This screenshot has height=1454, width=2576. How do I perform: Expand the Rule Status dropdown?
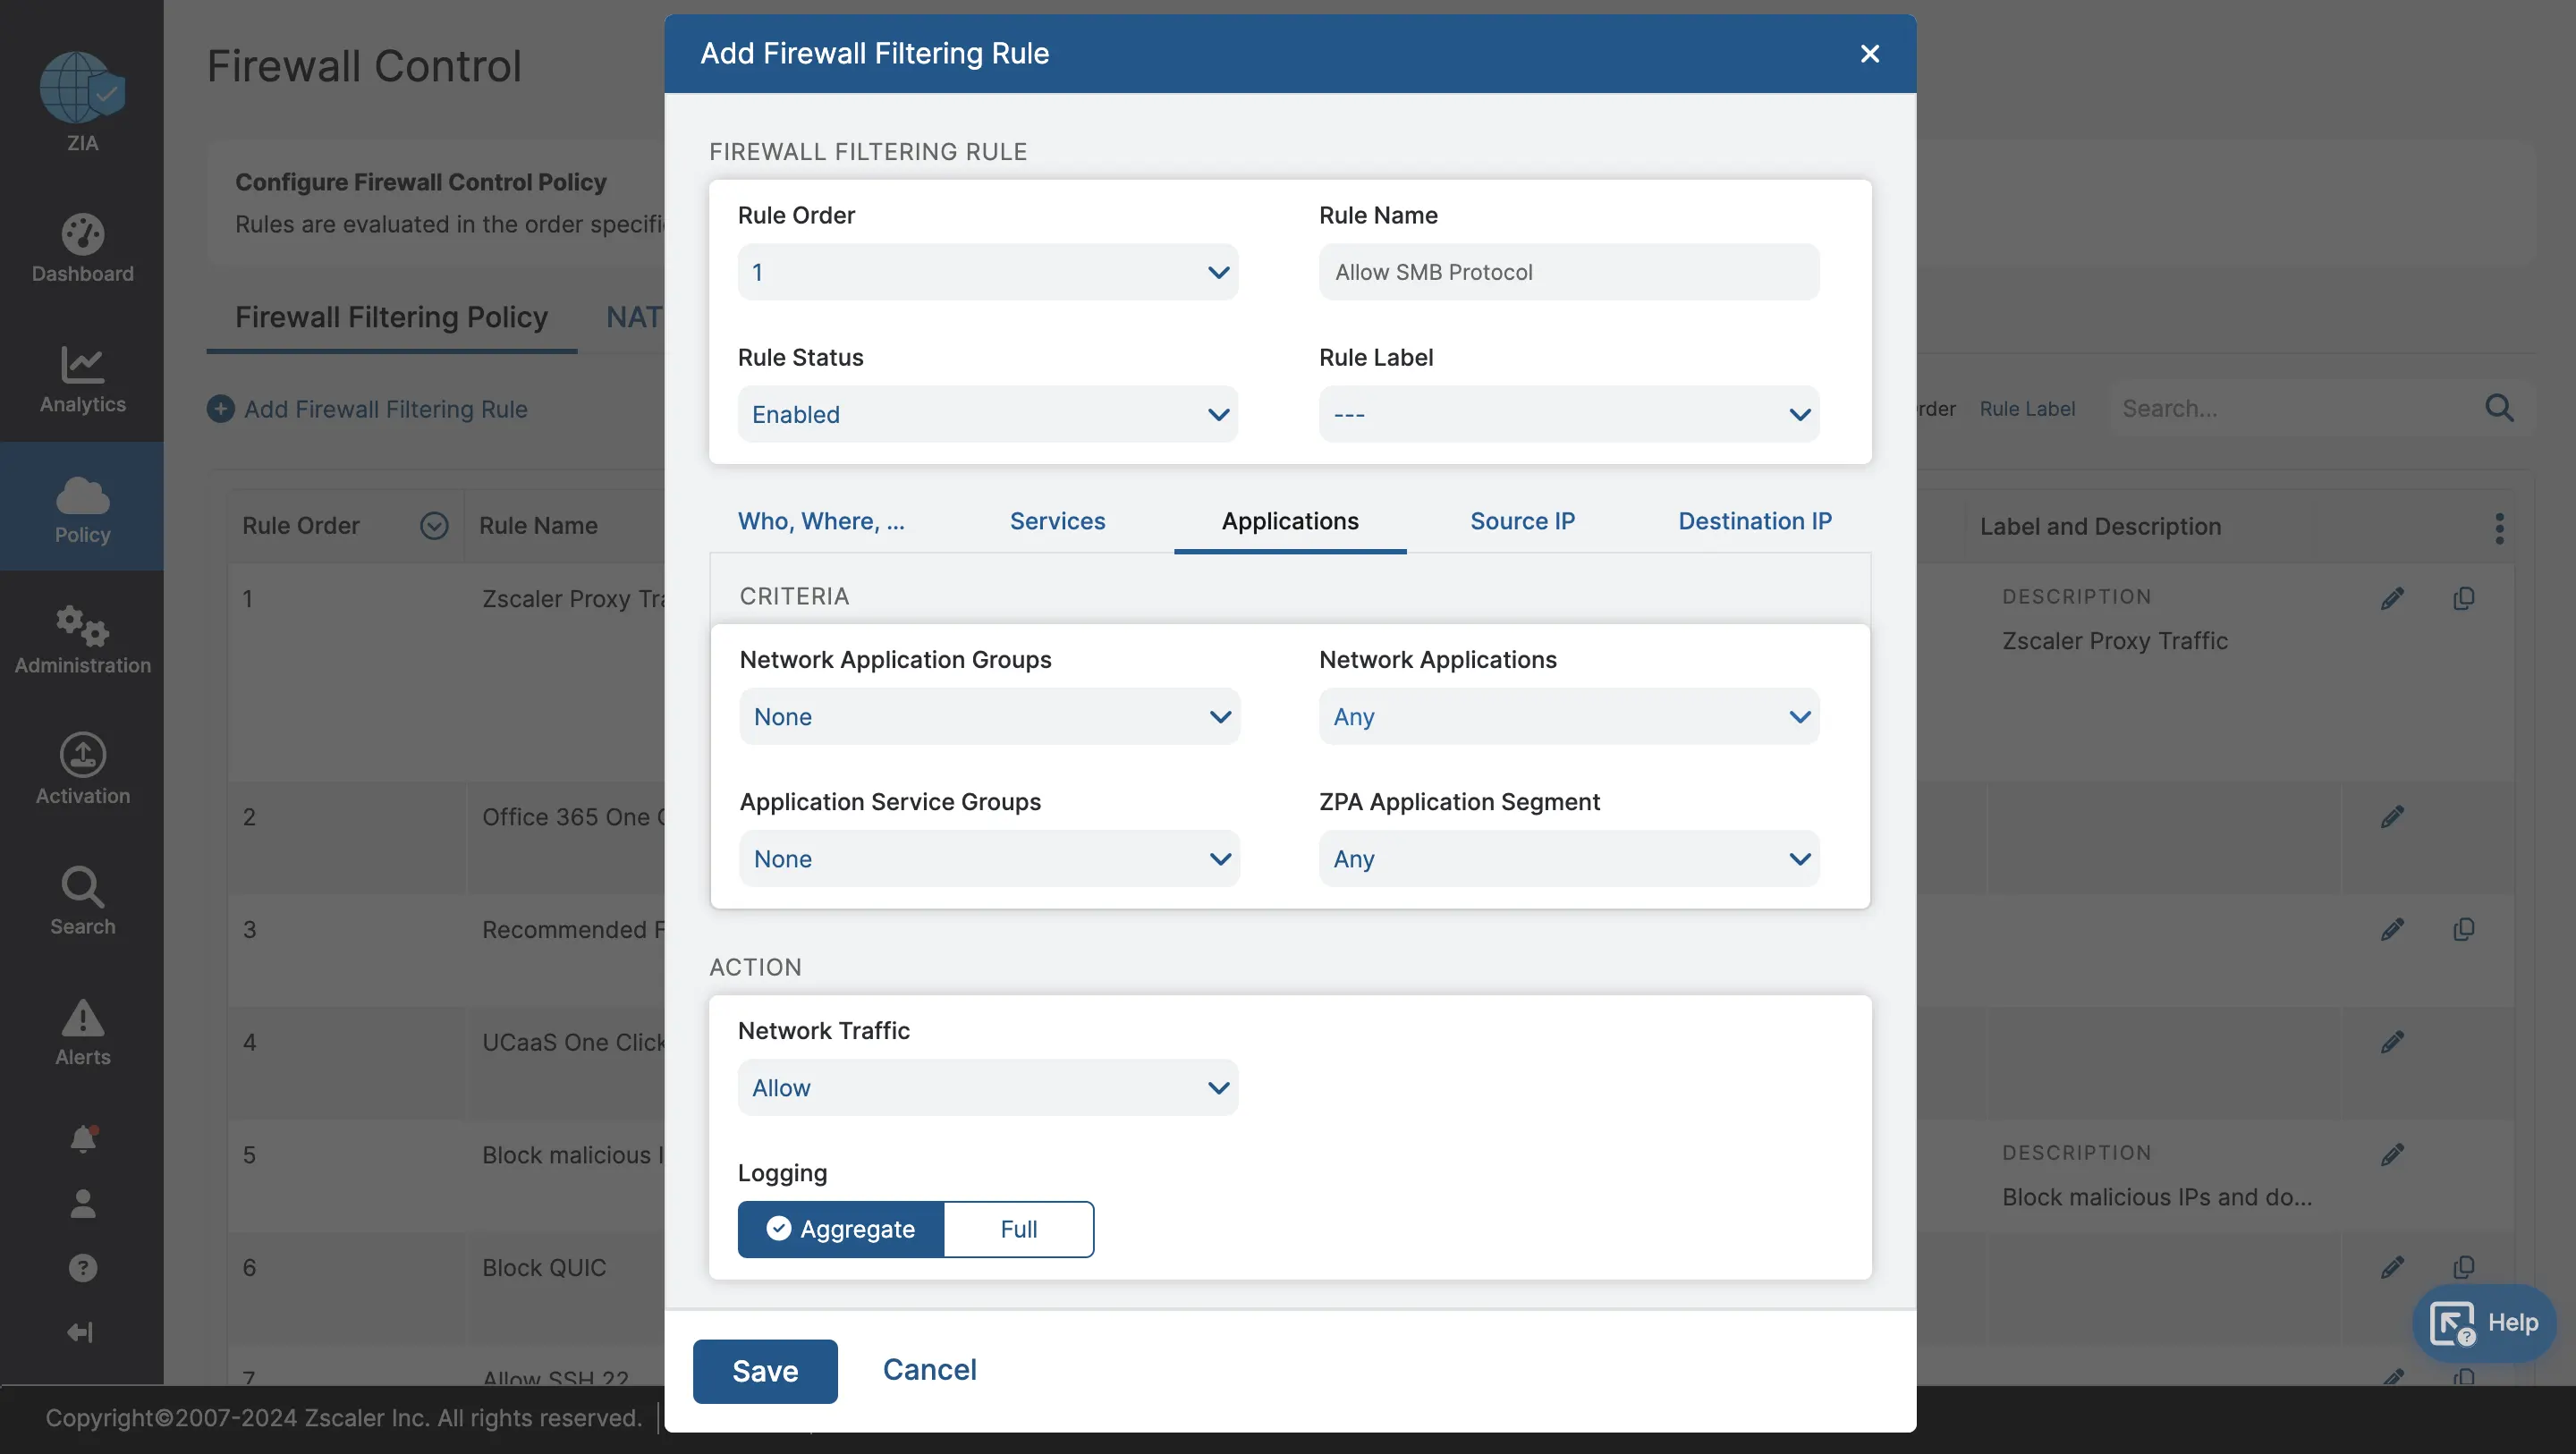click(987, 415)
